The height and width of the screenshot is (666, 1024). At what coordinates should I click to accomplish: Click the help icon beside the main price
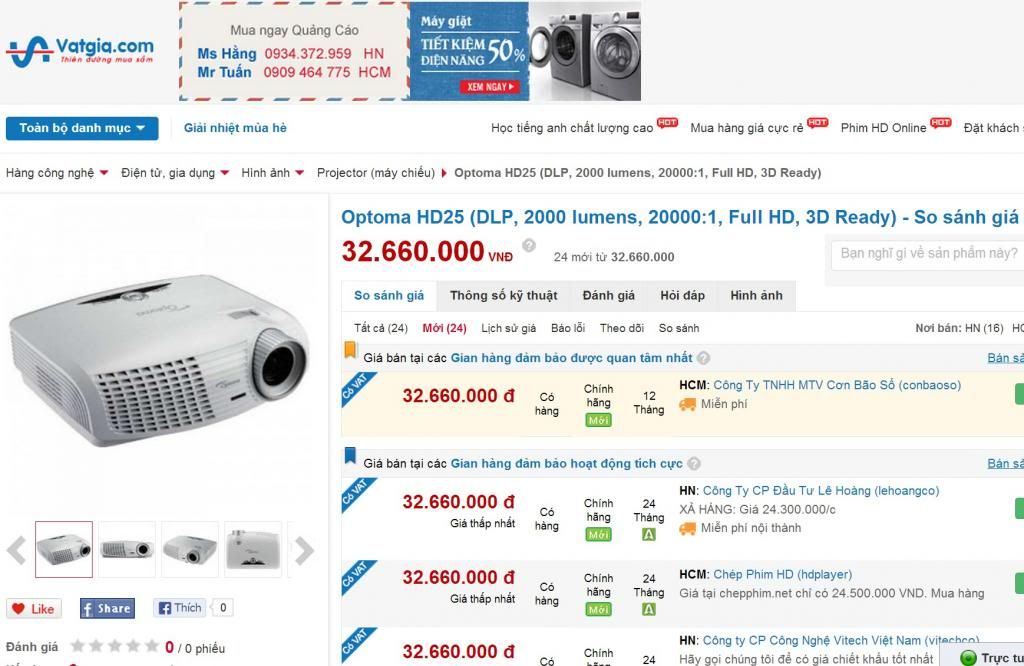pyautogui.click(x=529, y=246)
